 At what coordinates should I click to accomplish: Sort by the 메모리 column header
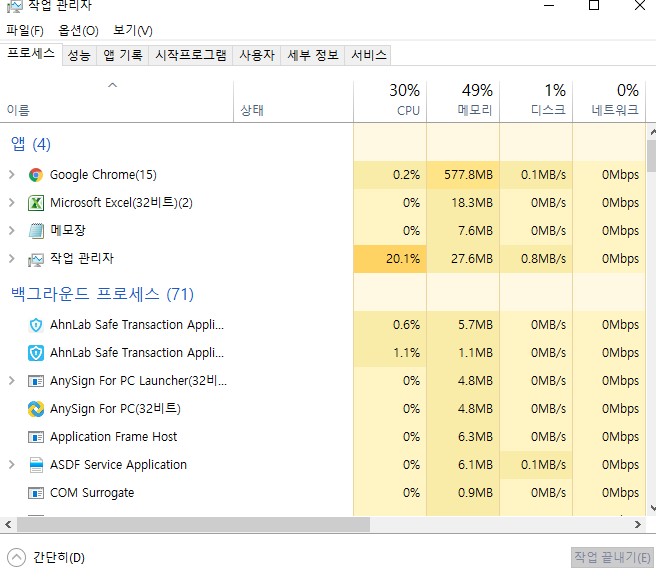[x=463, y=102]
